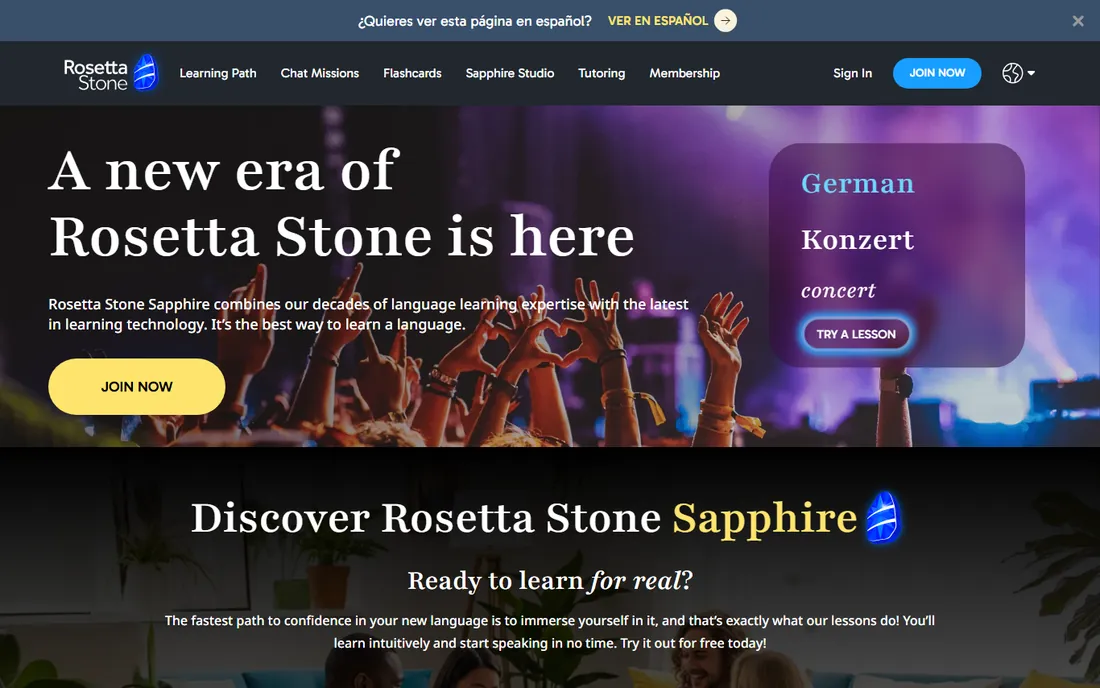
Task: Click the translation word concert
Action: (838, 290)
